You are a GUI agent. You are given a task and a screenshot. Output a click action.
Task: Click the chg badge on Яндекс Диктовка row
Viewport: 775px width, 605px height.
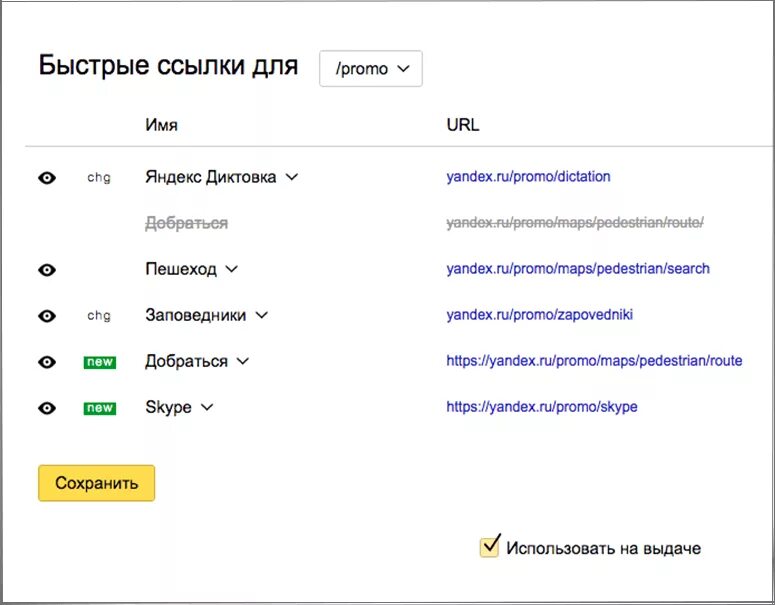[99, 177]
